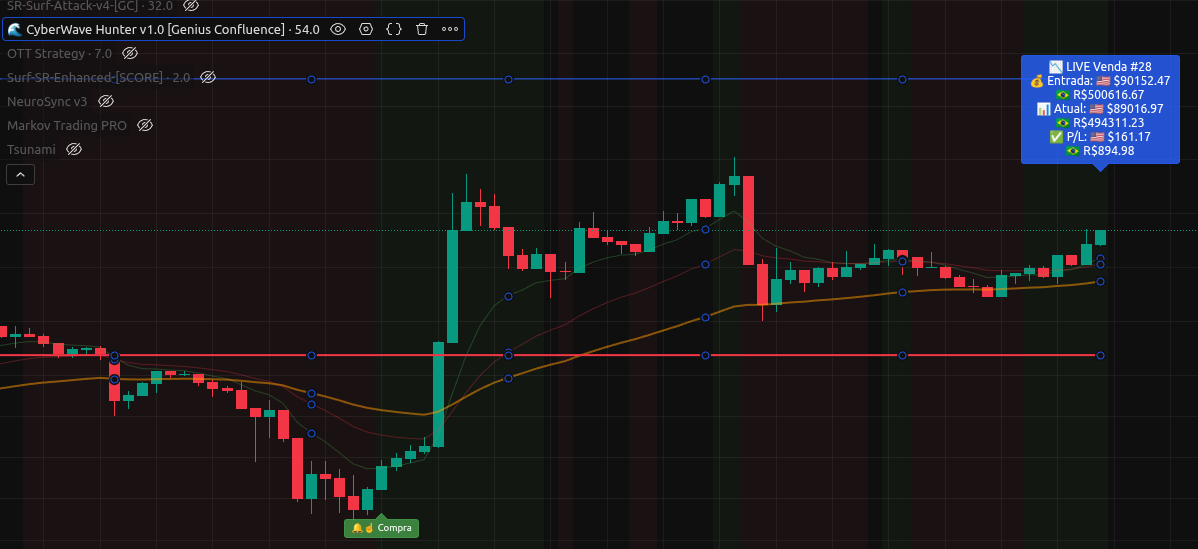Select the CyberWave Hunter v1.0 indicator title
This screenshot has width=1198, height=549.
pyautogui.click(x=155, y=29)
